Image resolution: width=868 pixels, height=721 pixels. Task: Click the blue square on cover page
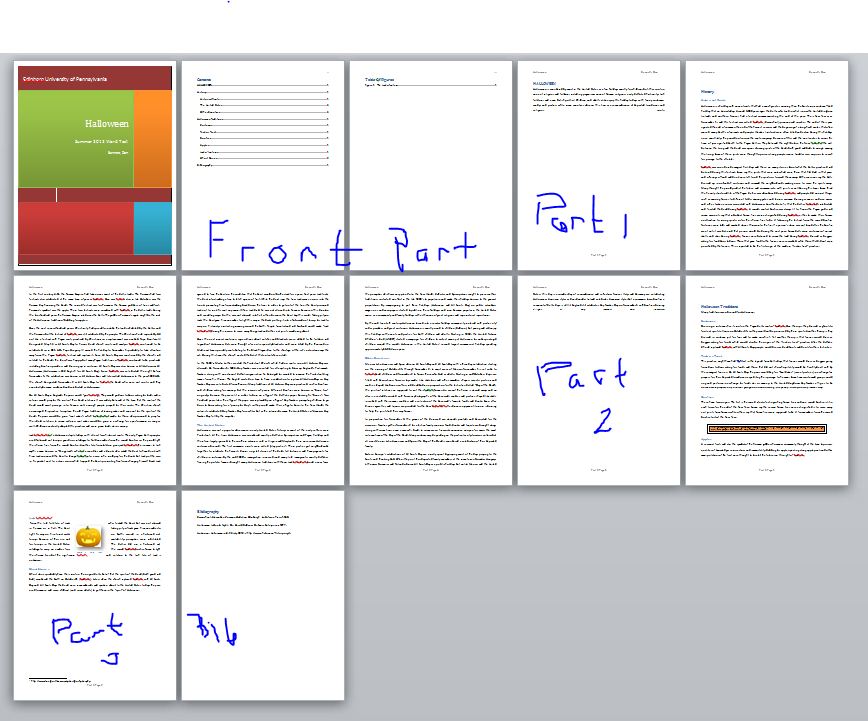pyautogui.click(x=152, y=229)
